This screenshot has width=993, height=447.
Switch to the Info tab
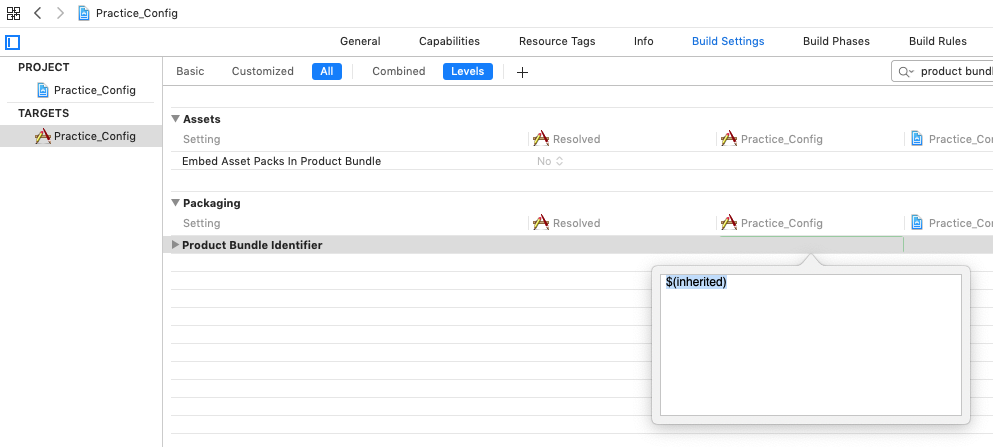(x=643, y=41)
